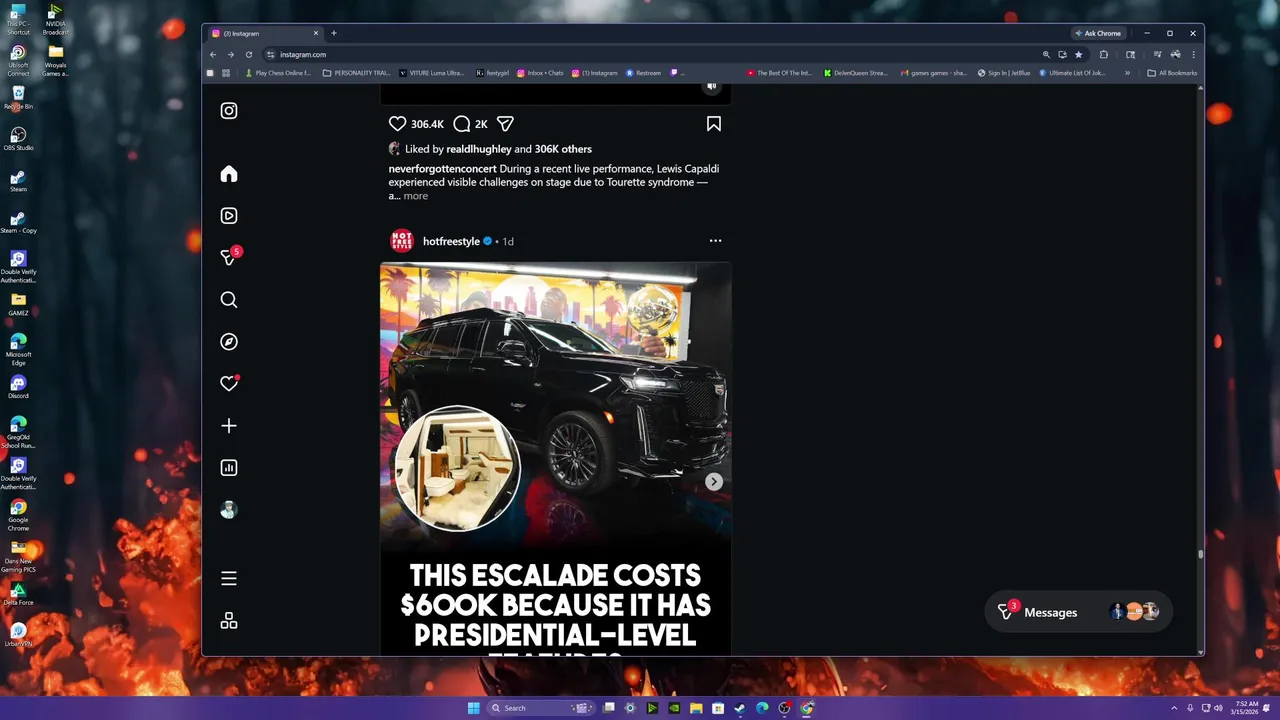Open Chrome three-dot menu
This screenshot has width=1280, height=720.
click(1193, 55)
